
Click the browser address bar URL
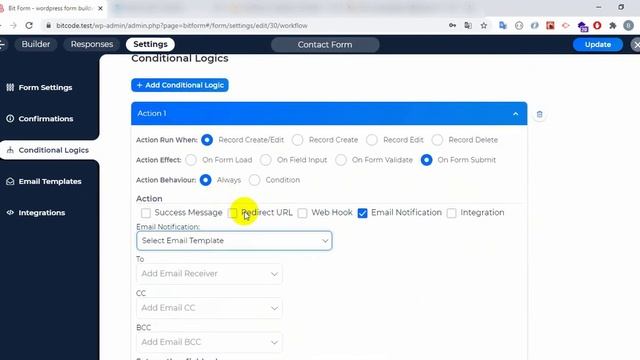pyautogui.click(x=182, y=25)
